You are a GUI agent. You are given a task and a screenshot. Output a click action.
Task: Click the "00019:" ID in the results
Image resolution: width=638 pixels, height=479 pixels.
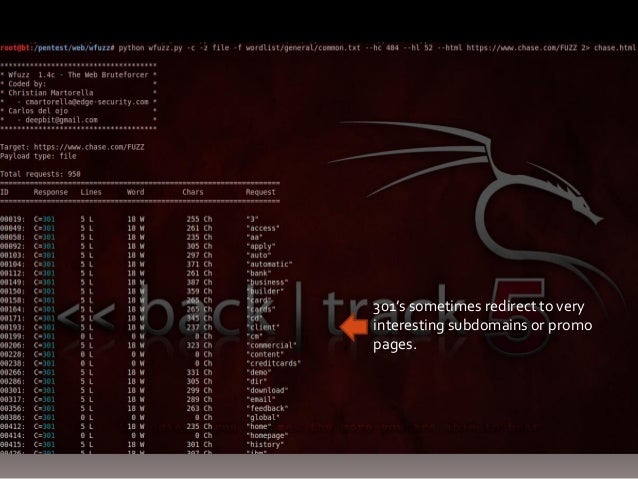pos(13,219)
